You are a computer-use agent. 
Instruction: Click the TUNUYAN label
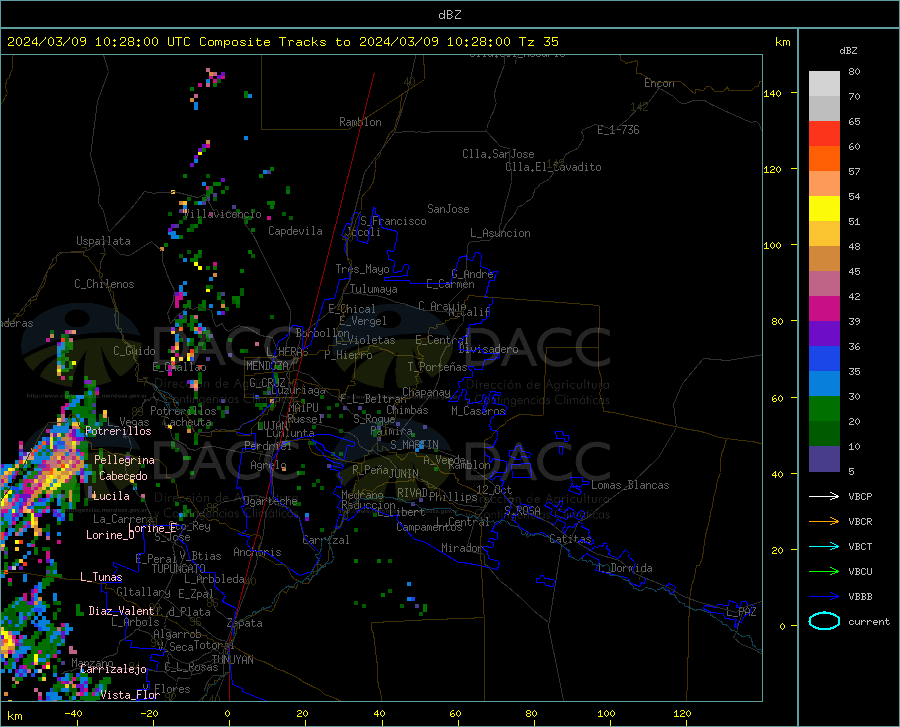[x=232, y=660]
